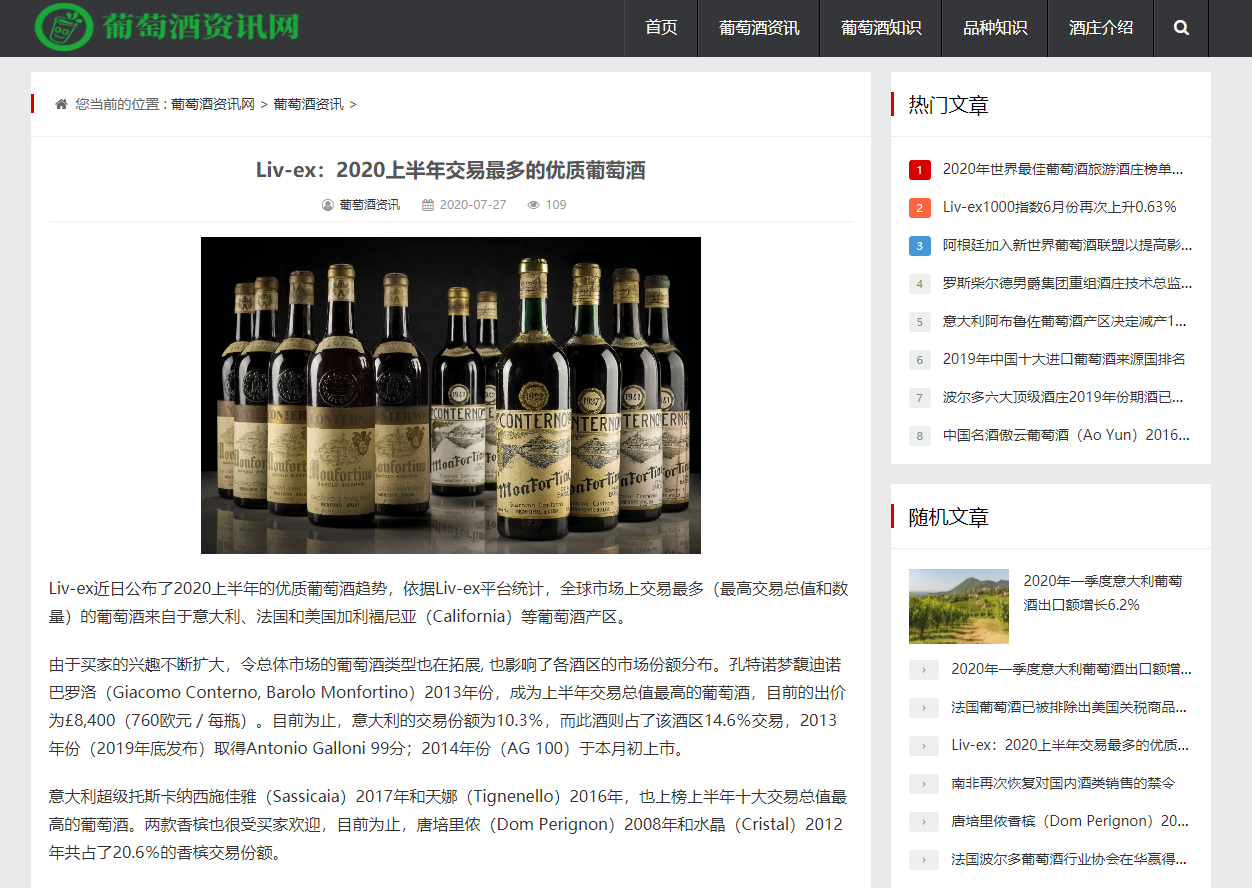Click the article title Liv-ex：2020上半年交易最多的优质葡萄酒
This screenshot has height=888, width=1252.
coord(451,170)
